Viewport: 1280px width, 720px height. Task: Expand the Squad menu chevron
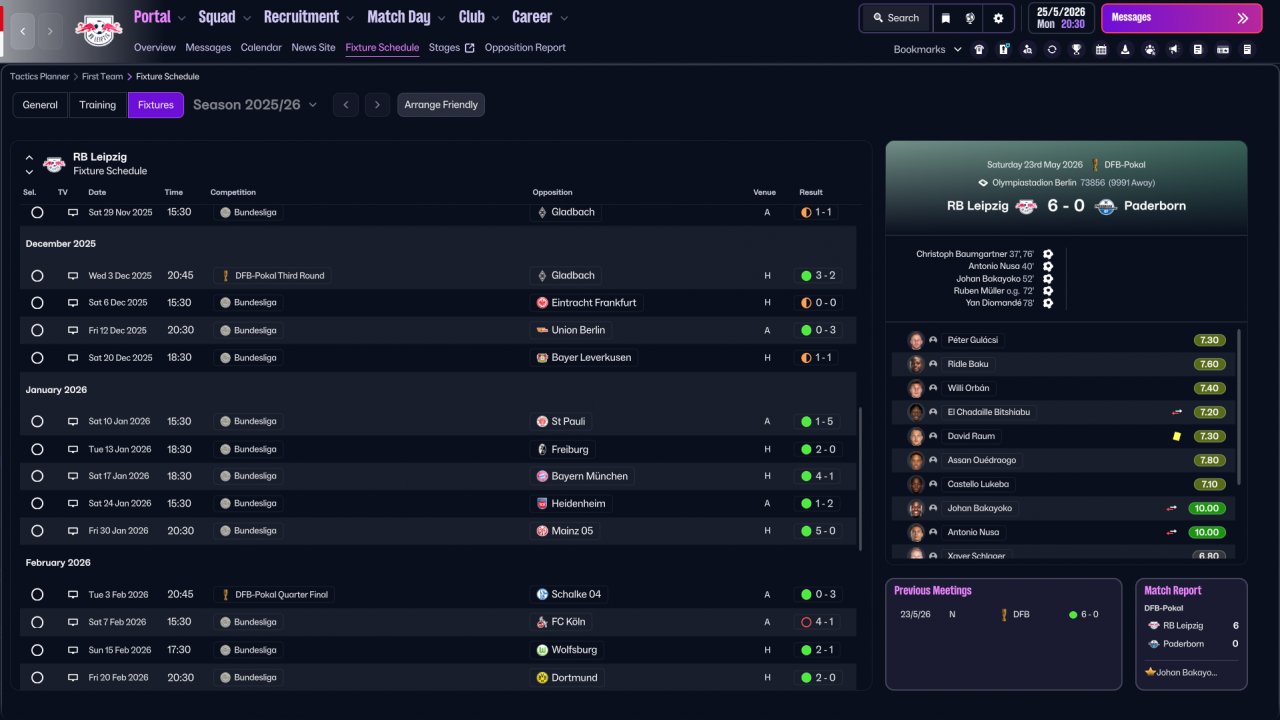pos(247,18)
